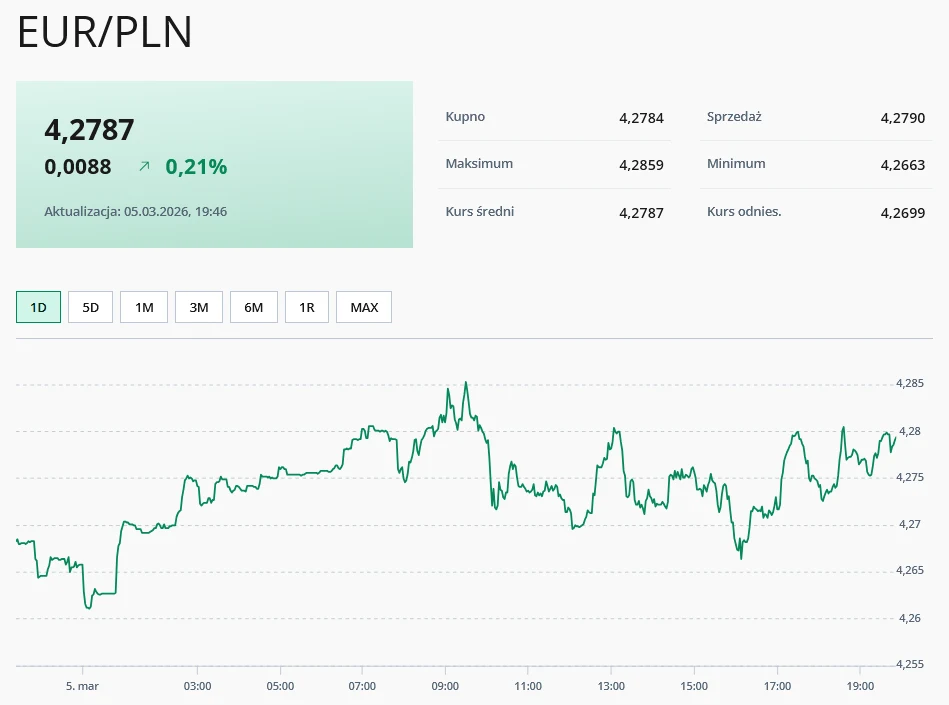
Task: Click the EUR/PLN page heading
Action: point(105,33)
